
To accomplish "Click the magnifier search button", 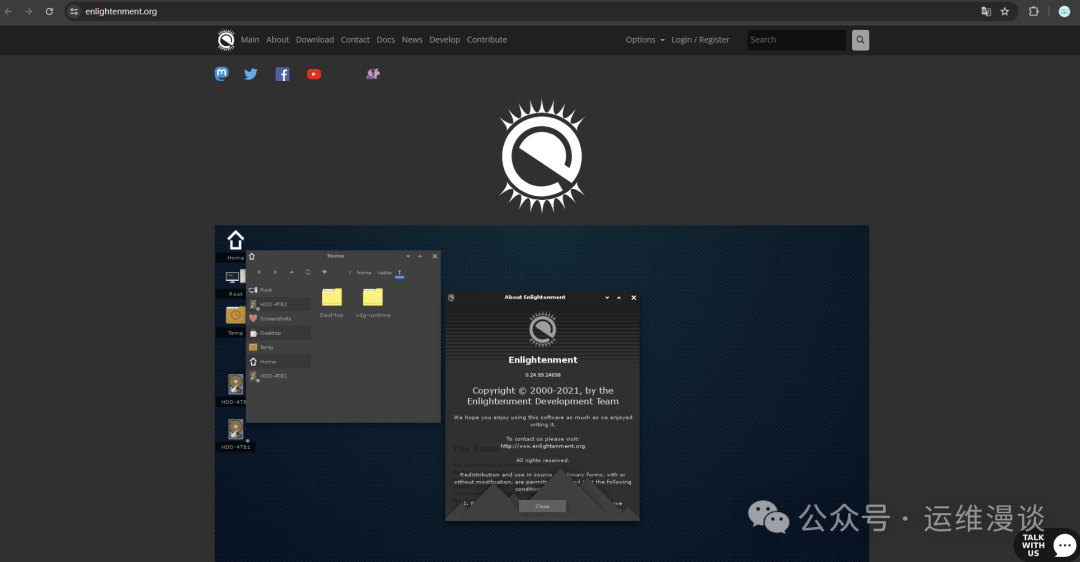I will click(860, 40).
